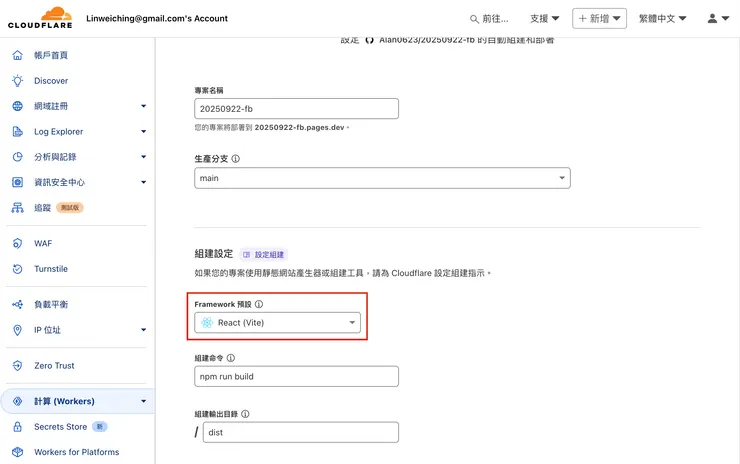Click the Discover lightbulb icon

[17, 81]
